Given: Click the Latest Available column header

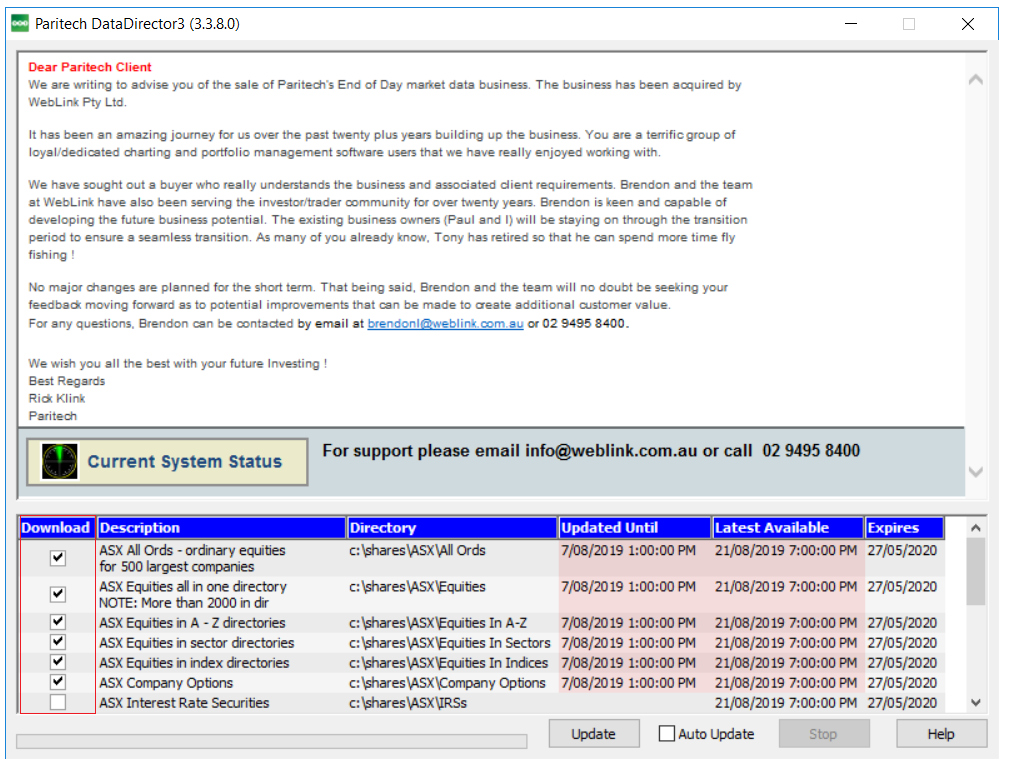Looking at the screenshot, I should tap(788, 528).
